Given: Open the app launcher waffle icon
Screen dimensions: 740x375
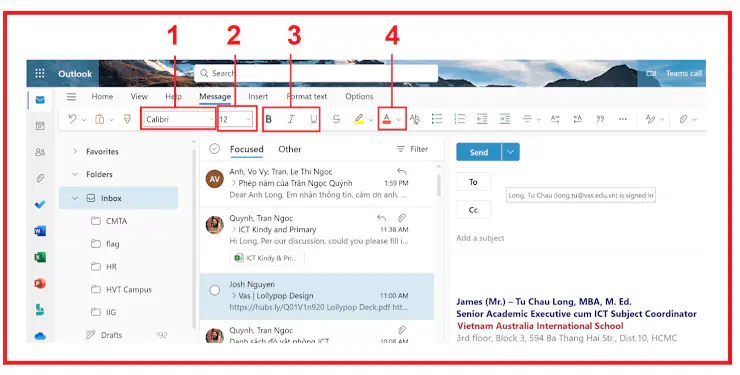Looking at the screenshot, I should pos(40,74).
